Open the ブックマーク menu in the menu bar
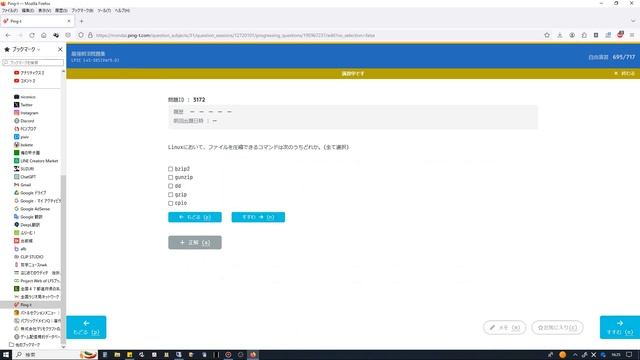The image size is (640, 360). coord(82,10)
